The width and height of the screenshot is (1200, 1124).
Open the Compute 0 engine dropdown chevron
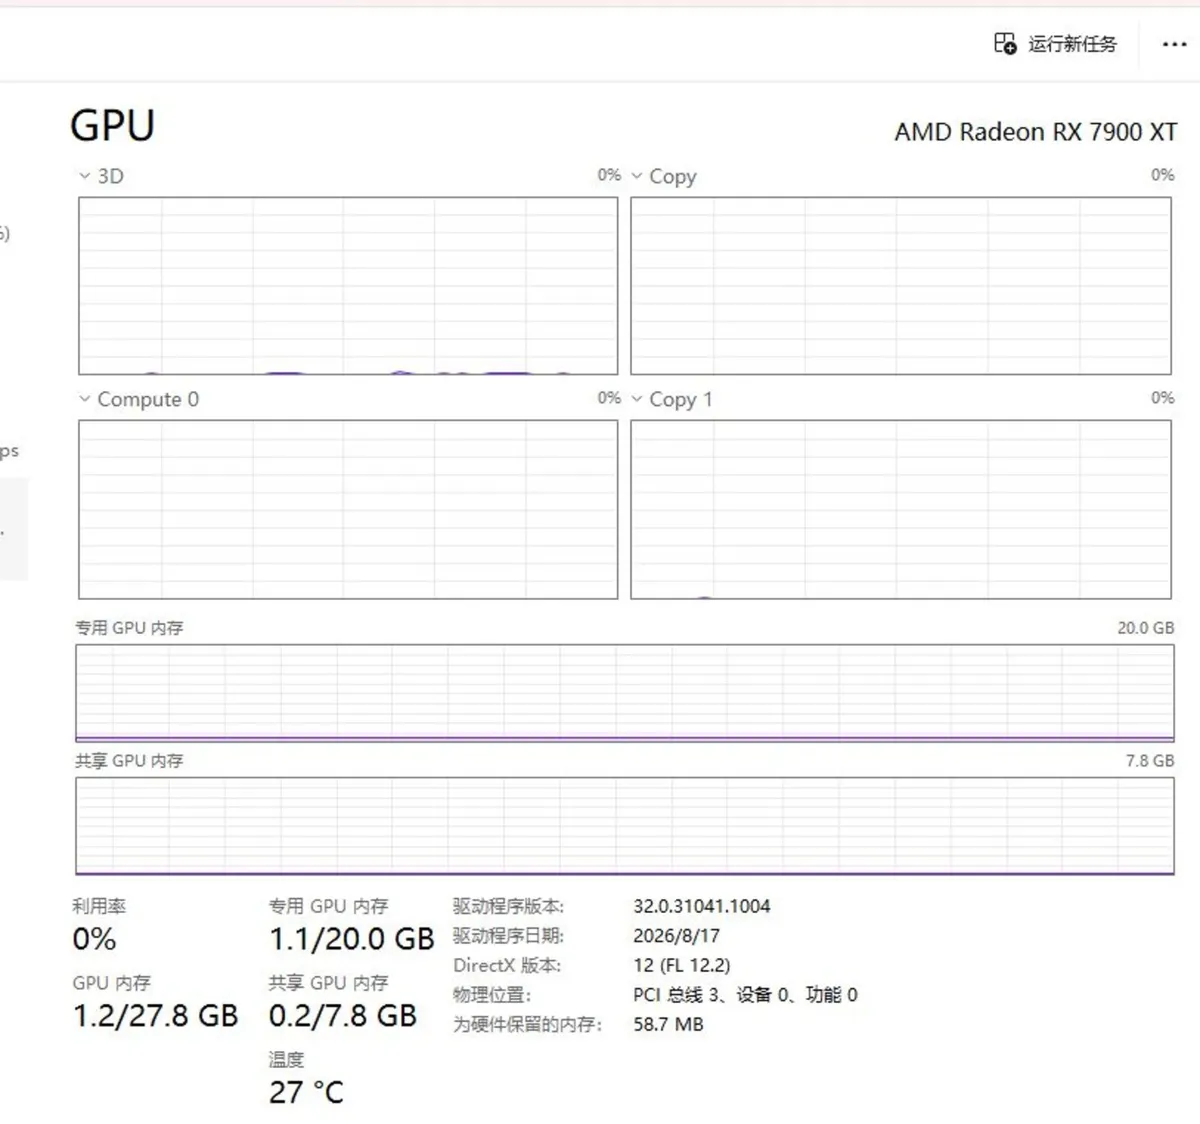85,399
